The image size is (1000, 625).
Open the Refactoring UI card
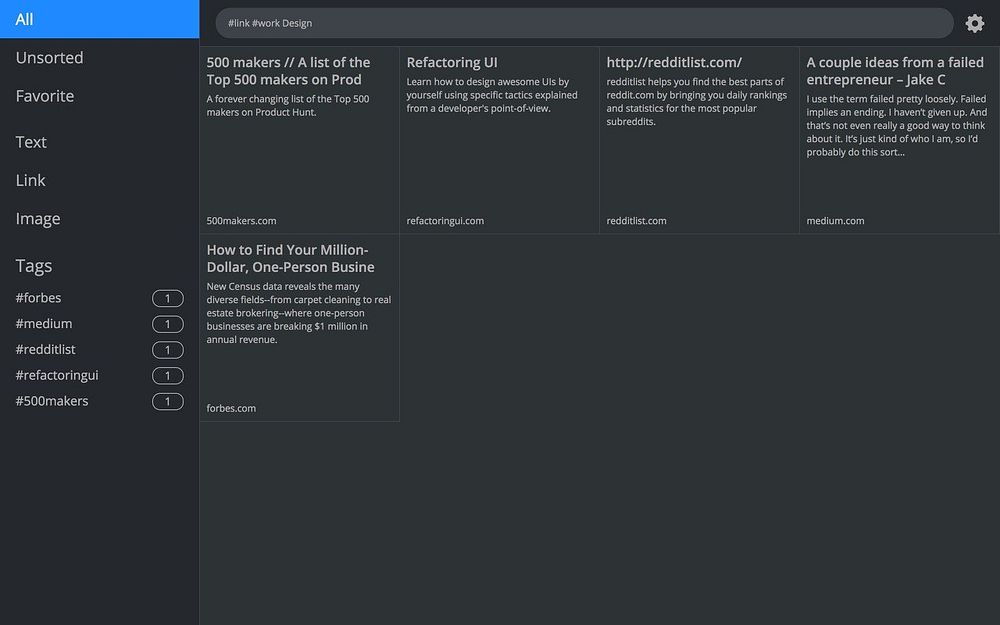point(499,140)
